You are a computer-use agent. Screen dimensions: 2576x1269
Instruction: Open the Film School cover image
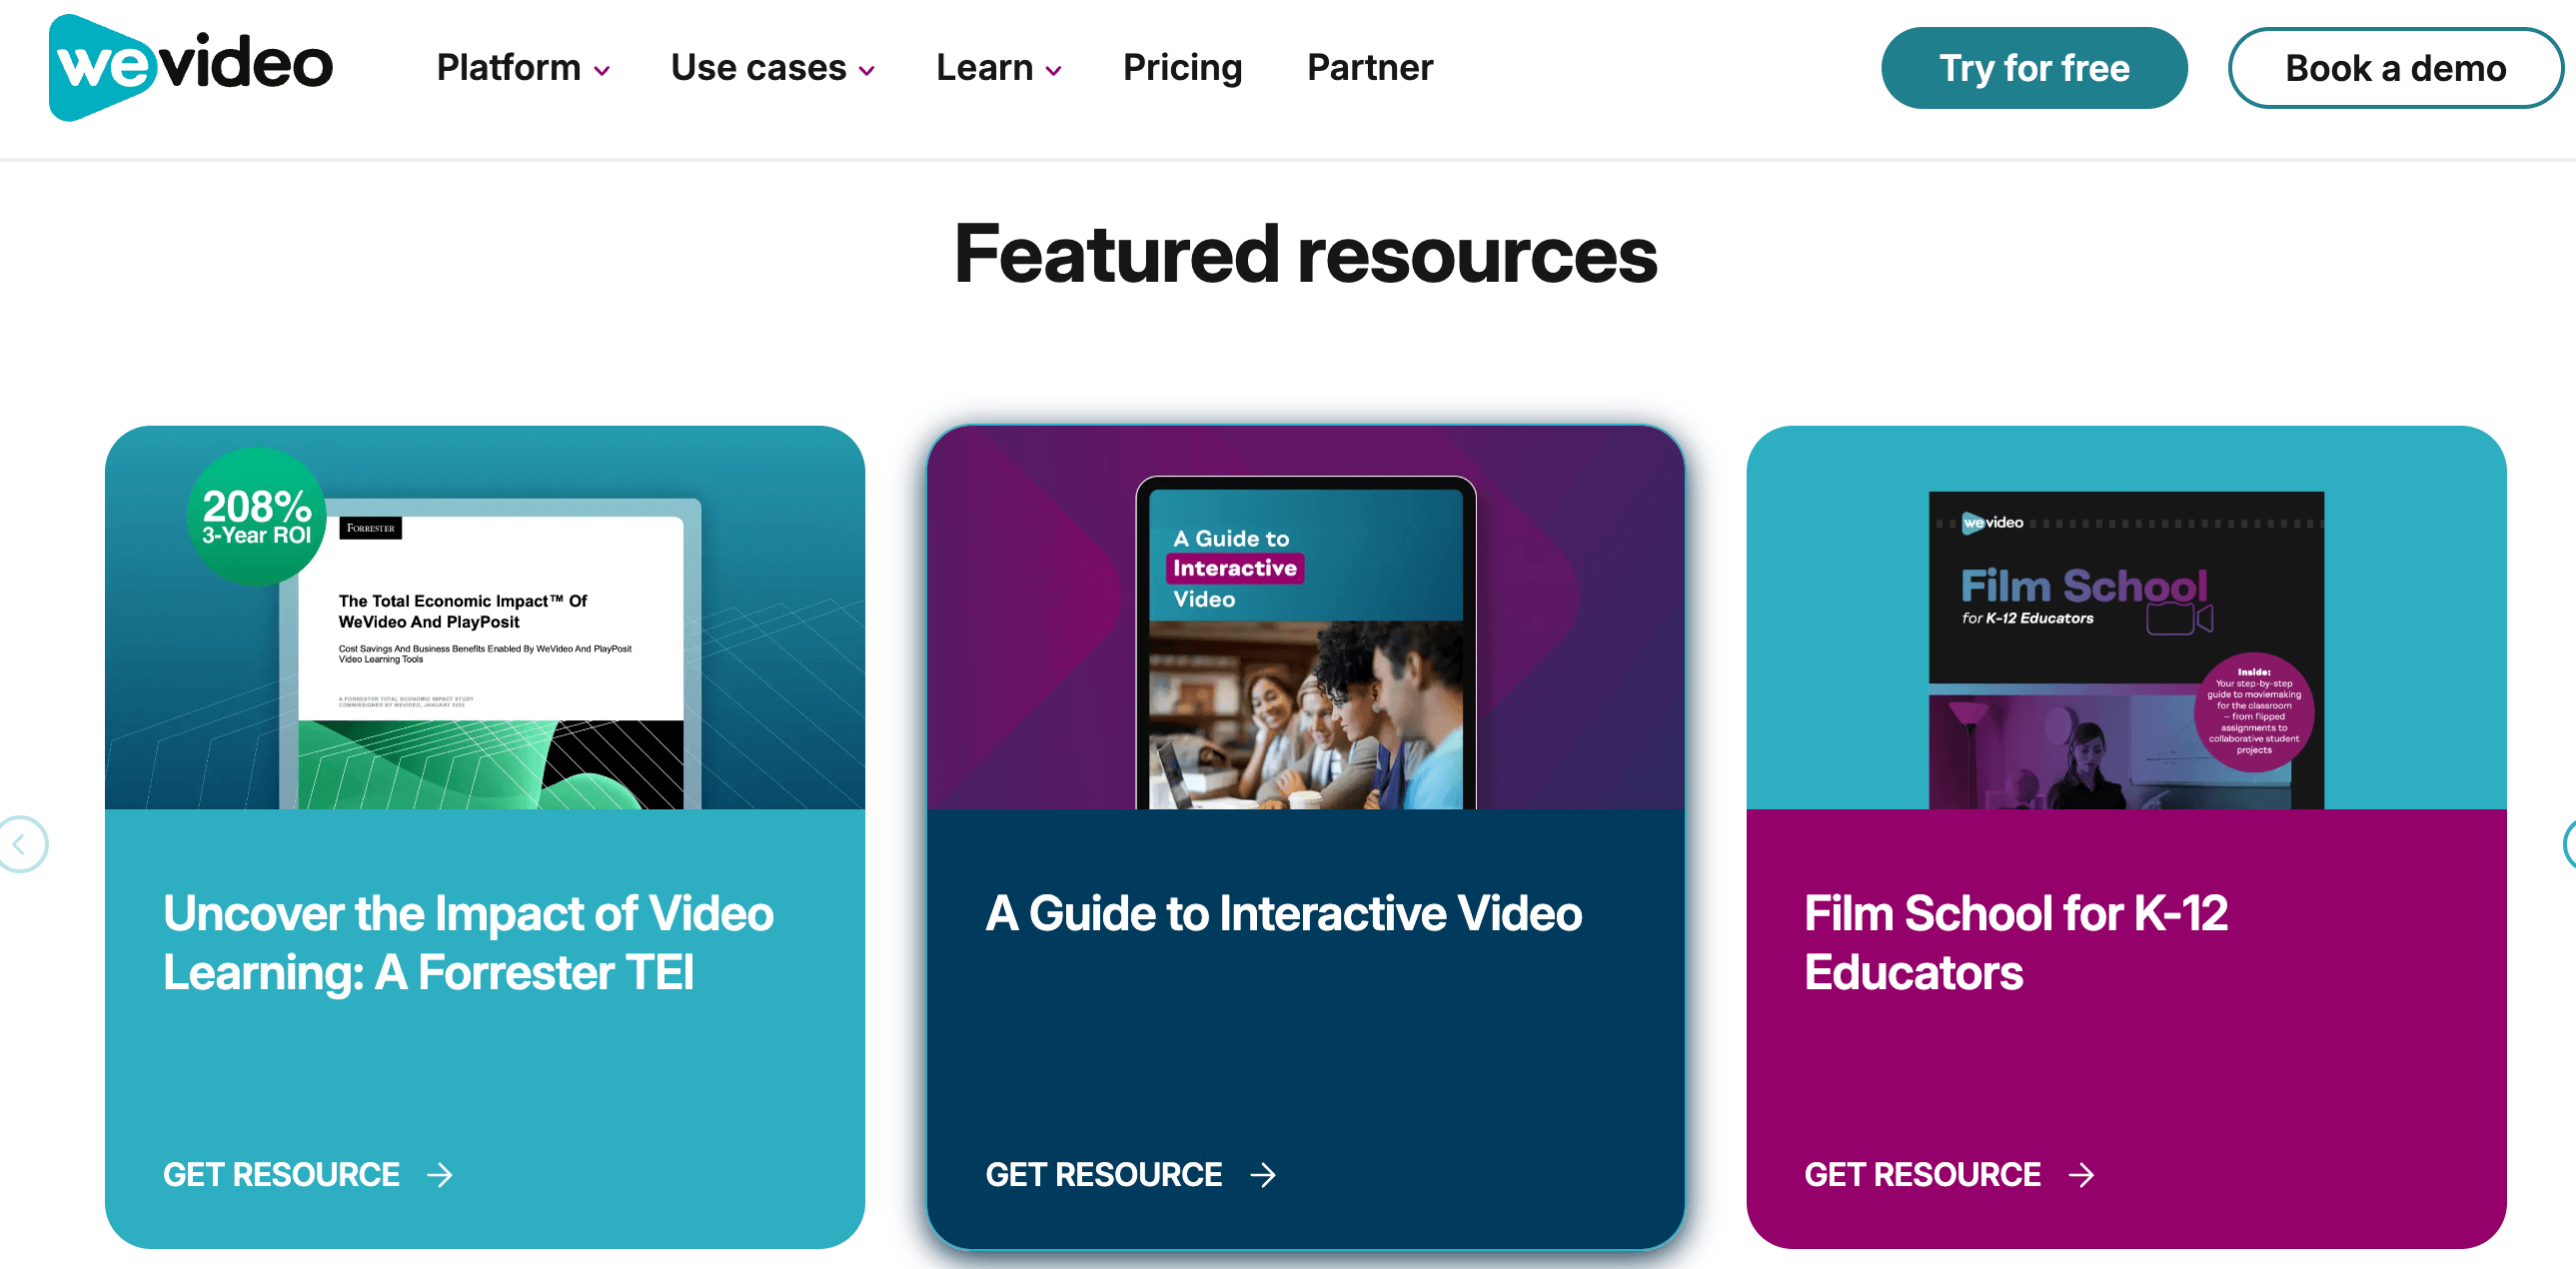pos(2126,650)
